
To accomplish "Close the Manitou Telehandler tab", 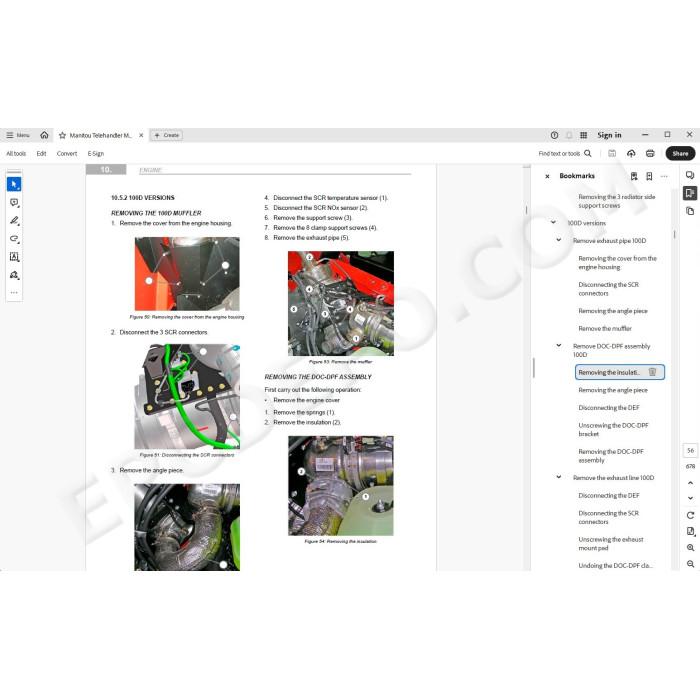I will coord(141,135).
